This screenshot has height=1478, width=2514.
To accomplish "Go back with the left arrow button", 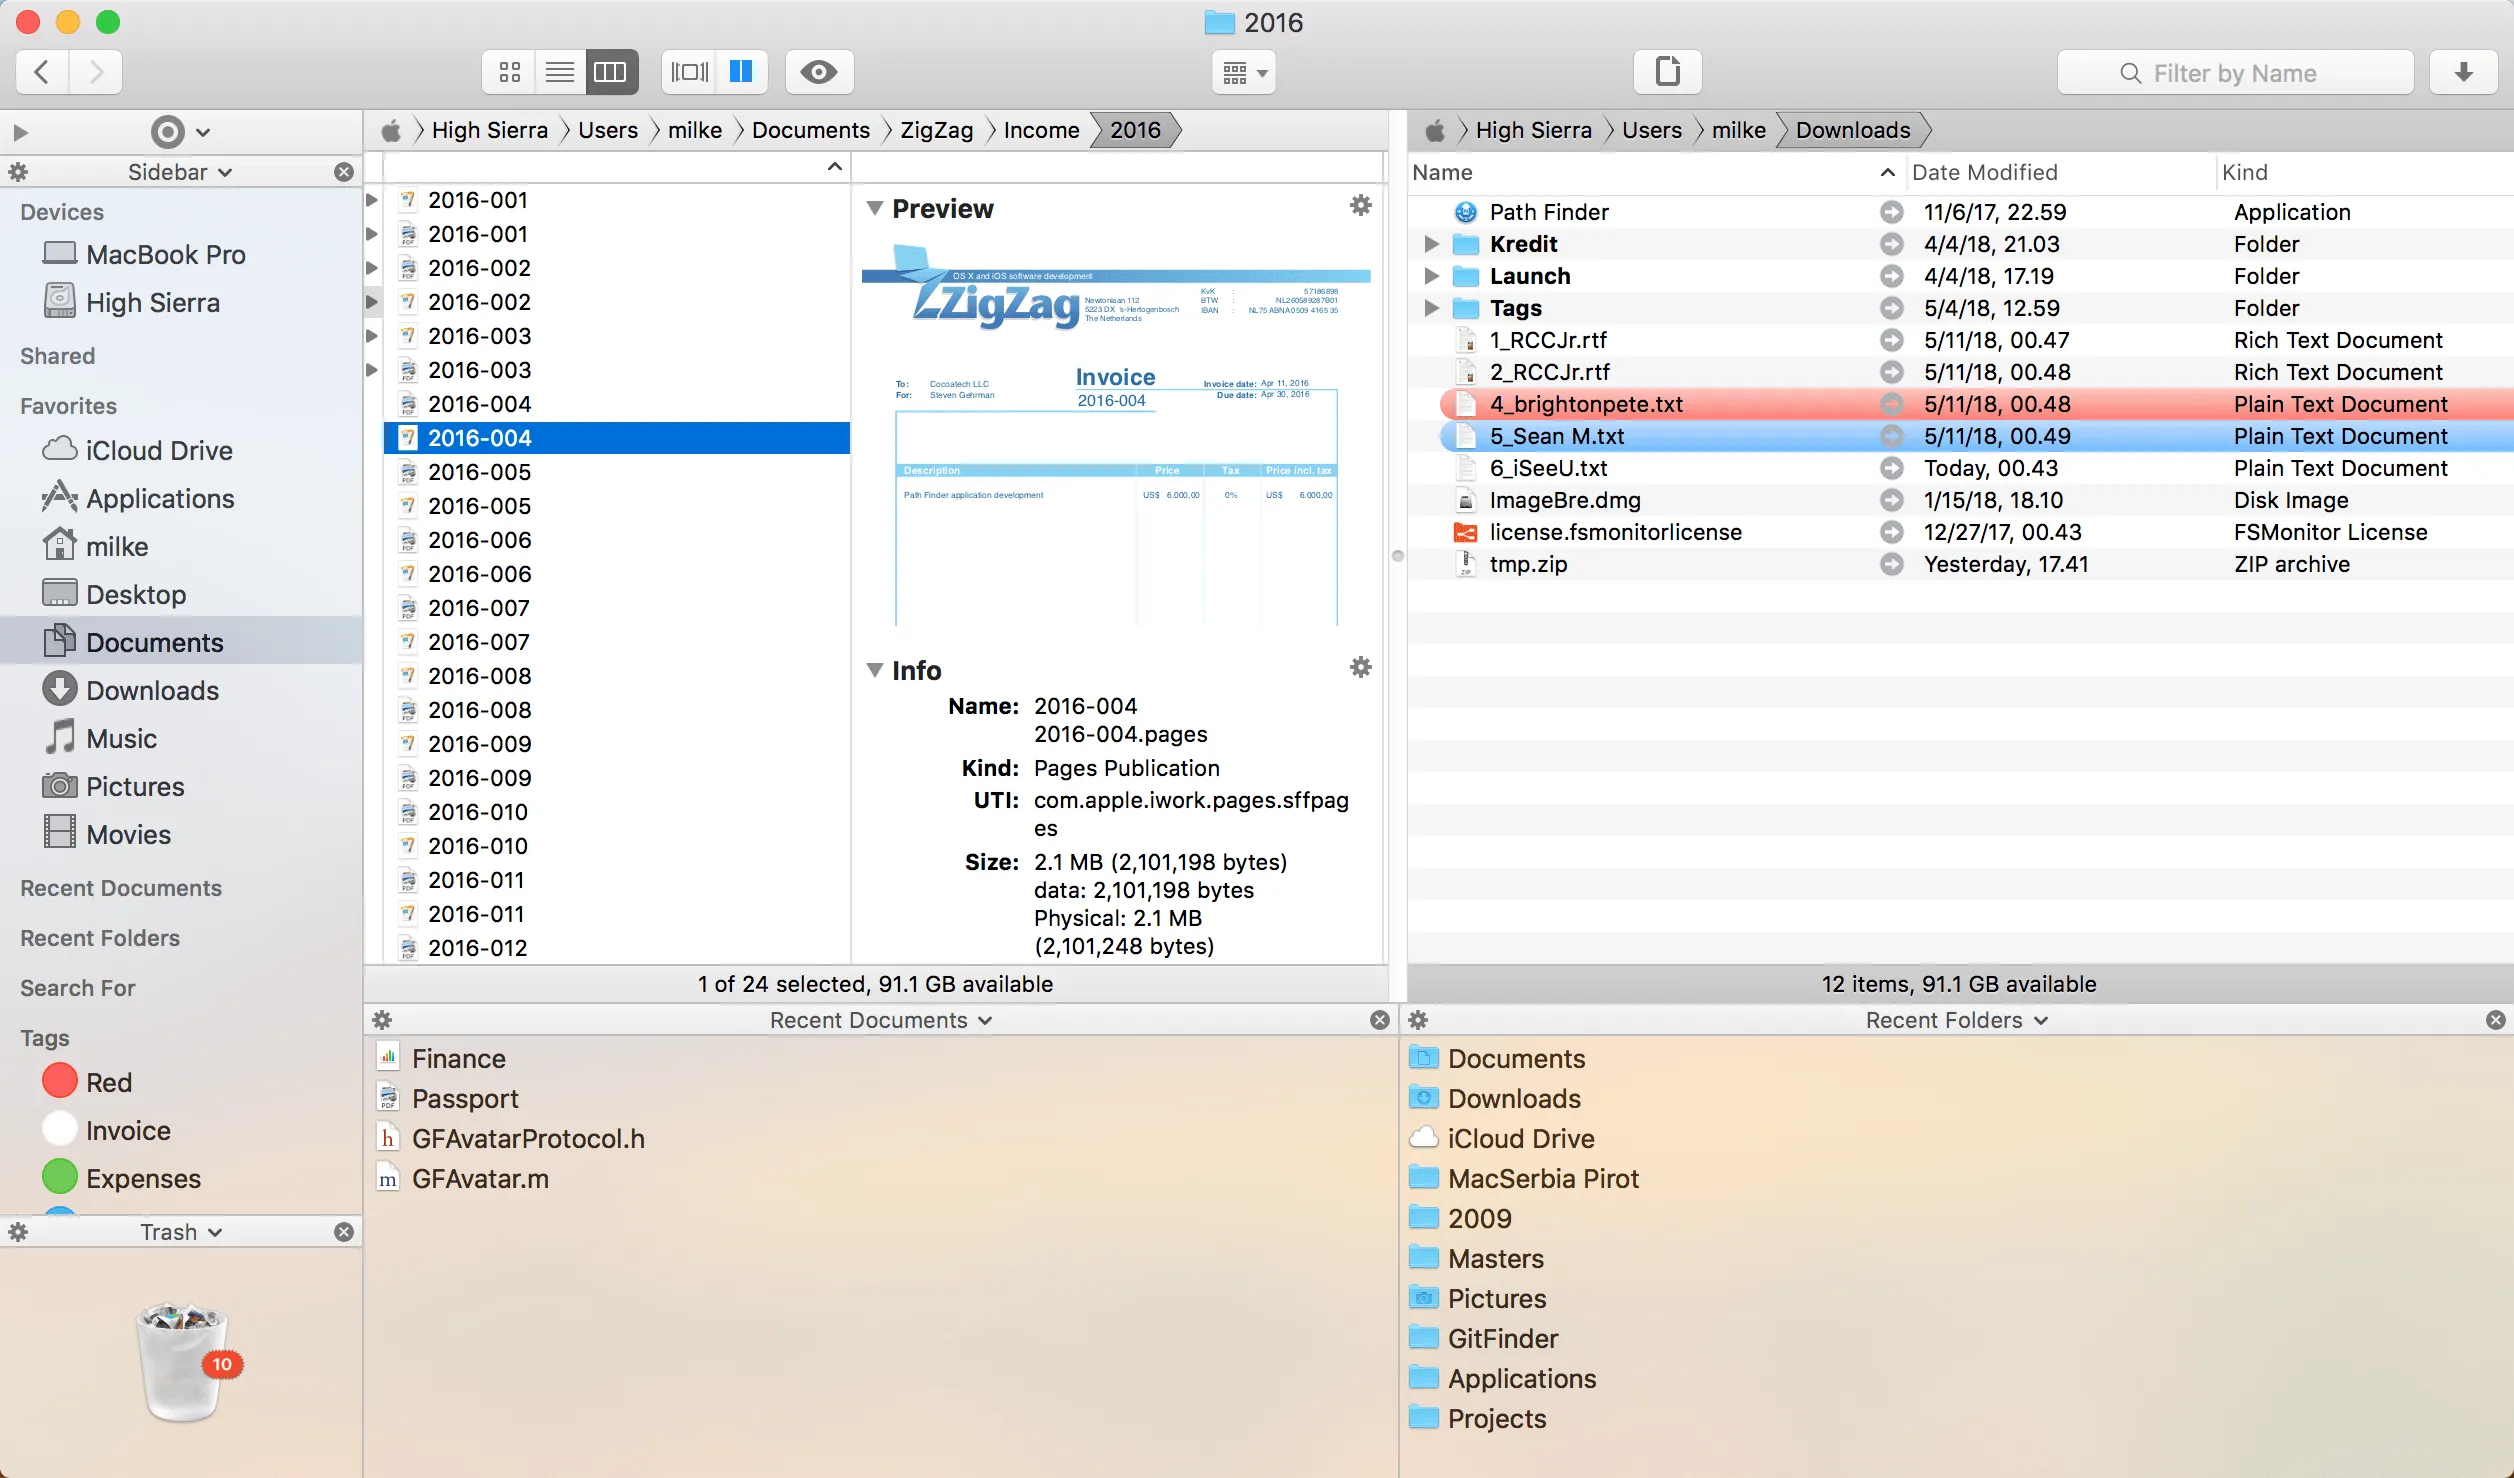I will (x=42, y=72).
